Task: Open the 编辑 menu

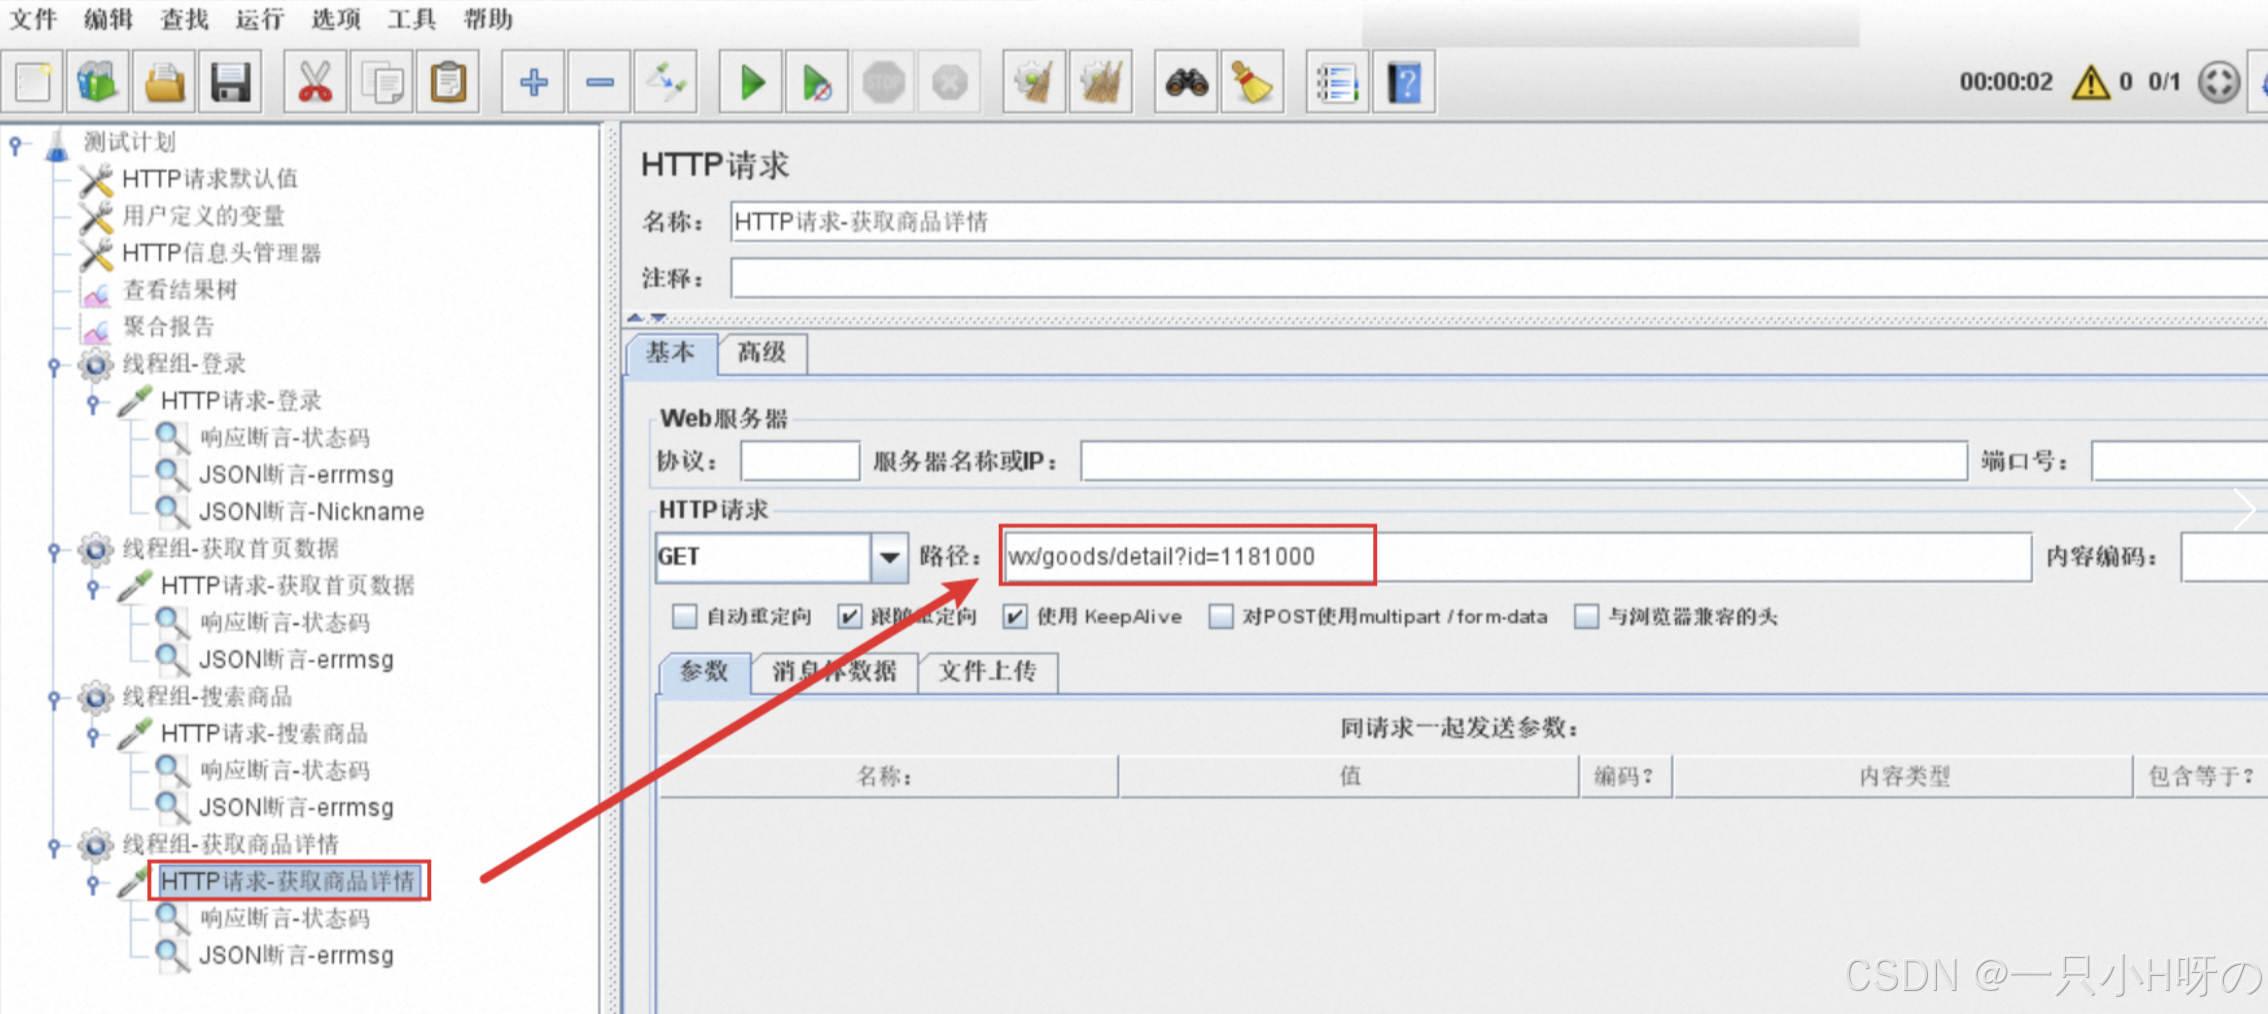Action: (109, 19)
